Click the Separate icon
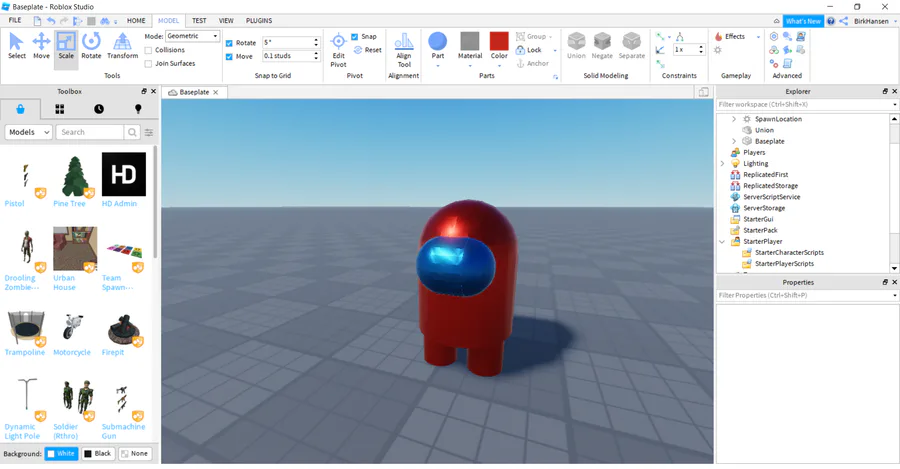900x469 pixels. point(631,41)
